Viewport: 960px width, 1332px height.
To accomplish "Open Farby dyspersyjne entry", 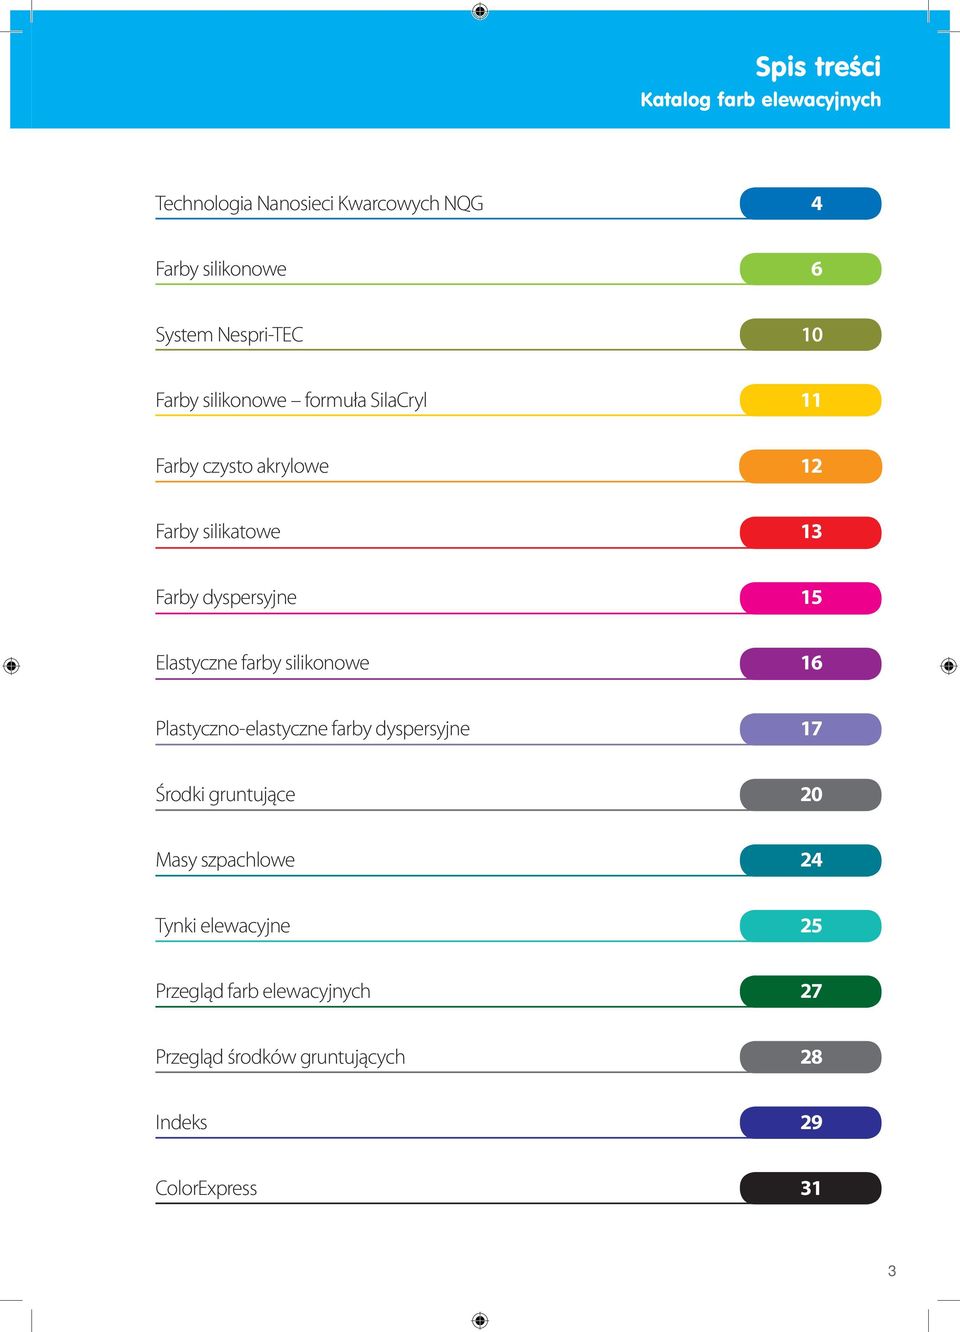I will coord(226,598).
